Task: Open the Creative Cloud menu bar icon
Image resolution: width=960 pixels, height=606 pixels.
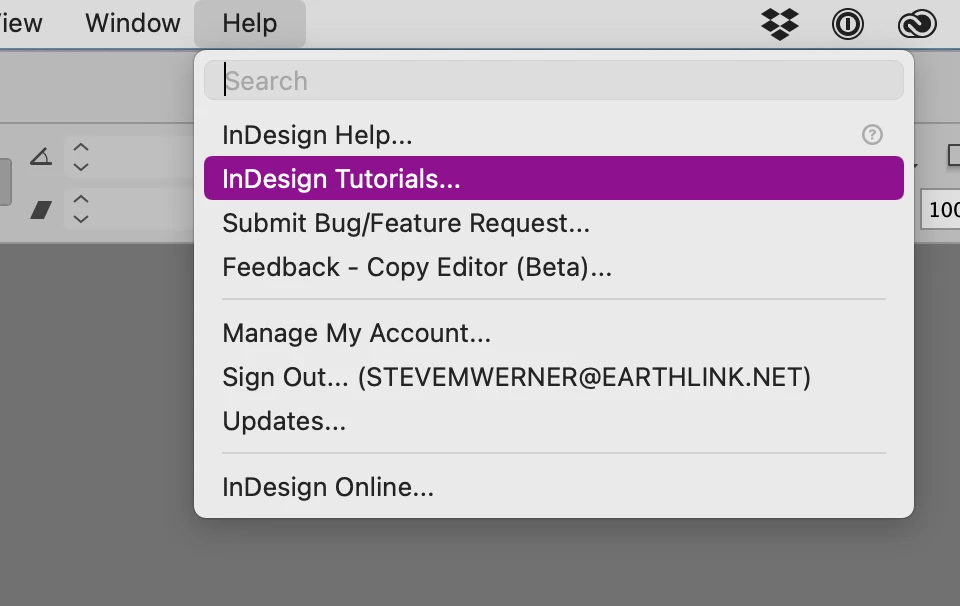Action: click(917, 24)
